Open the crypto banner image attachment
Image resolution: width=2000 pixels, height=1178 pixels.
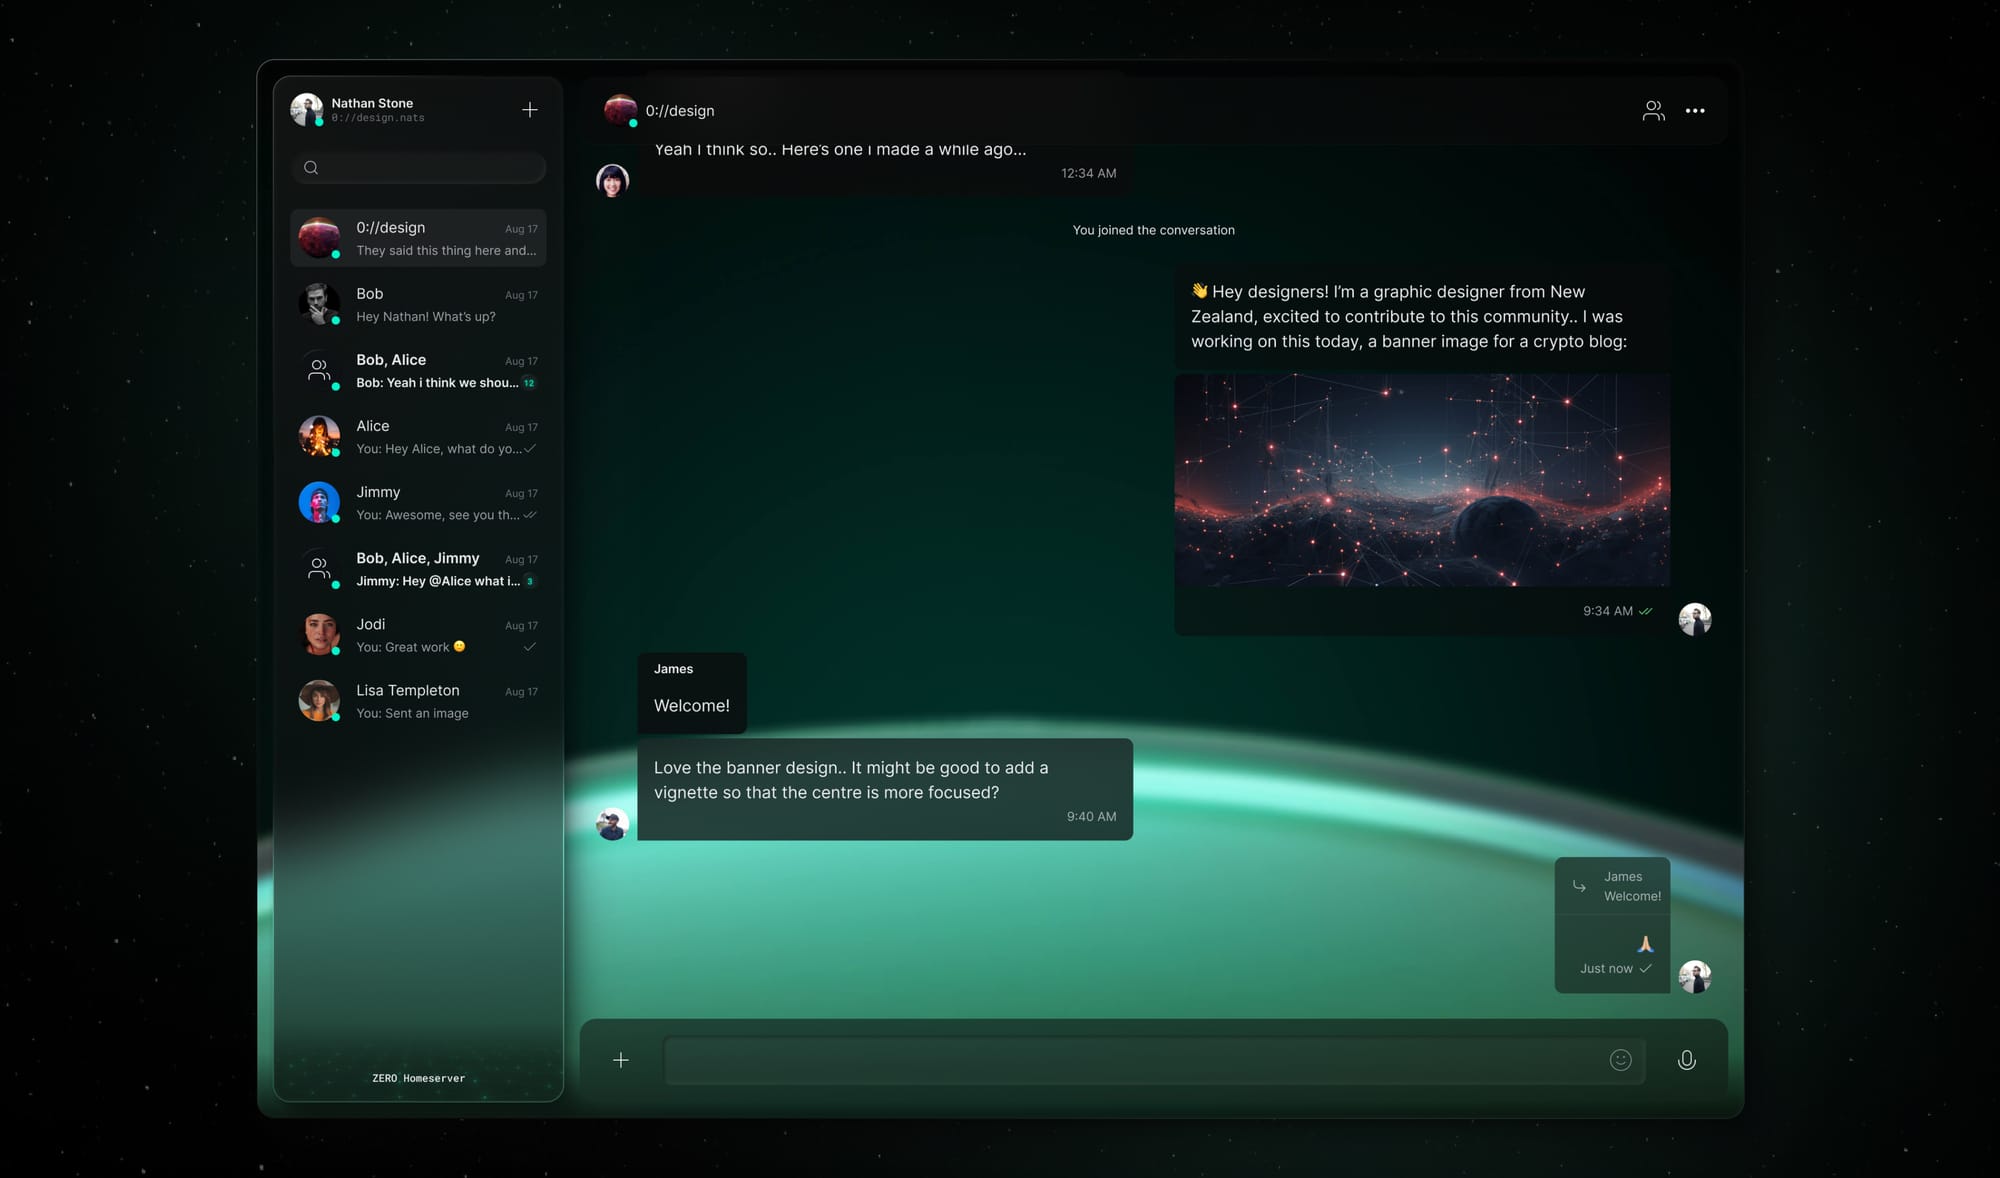pyautogui.click(x=1422, y=480)
